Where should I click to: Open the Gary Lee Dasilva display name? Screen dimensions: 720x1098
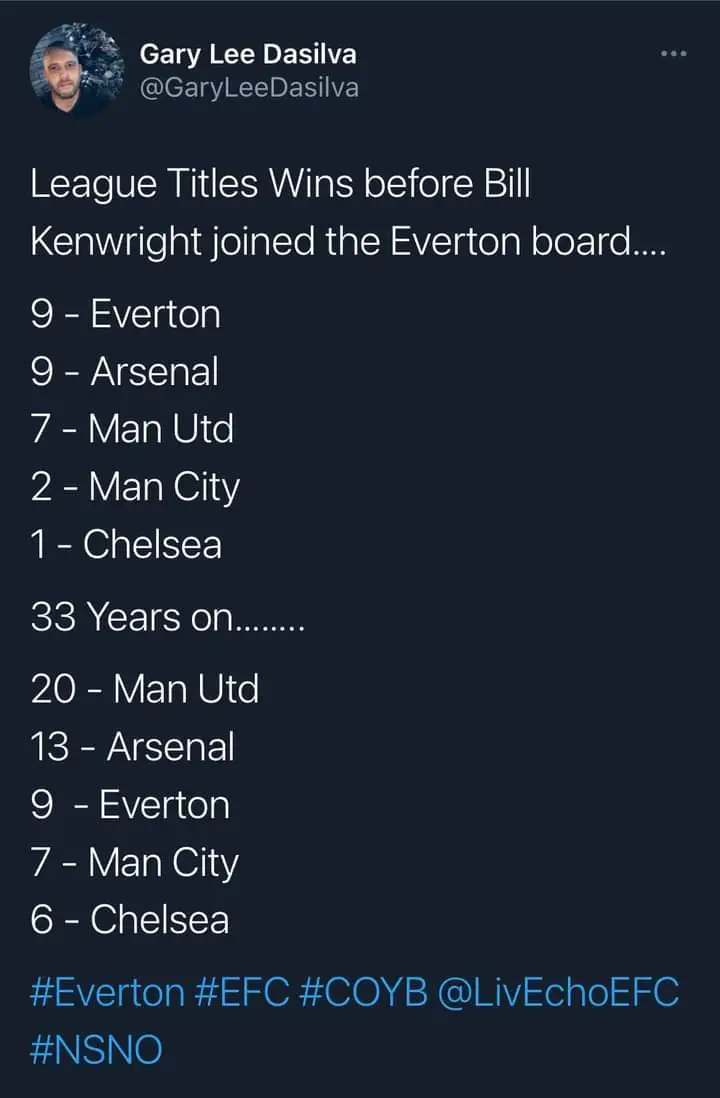pyautogui.click(x=247, y=54)
